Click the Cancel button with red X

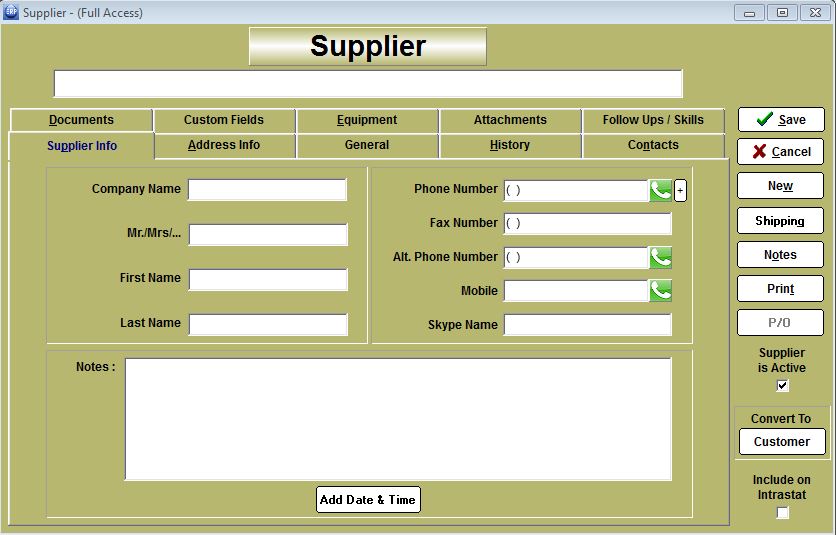click(781, 152)
